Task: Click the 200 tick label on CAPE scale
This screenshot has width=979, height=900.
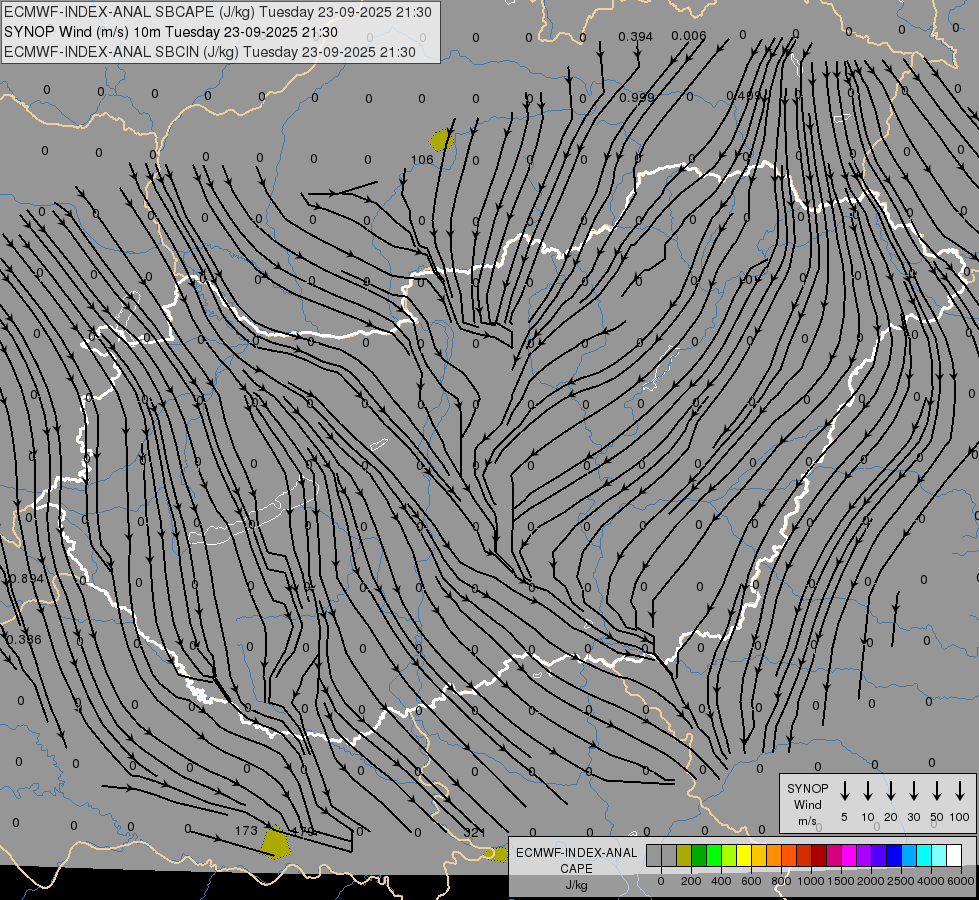Action: (691, 881)
